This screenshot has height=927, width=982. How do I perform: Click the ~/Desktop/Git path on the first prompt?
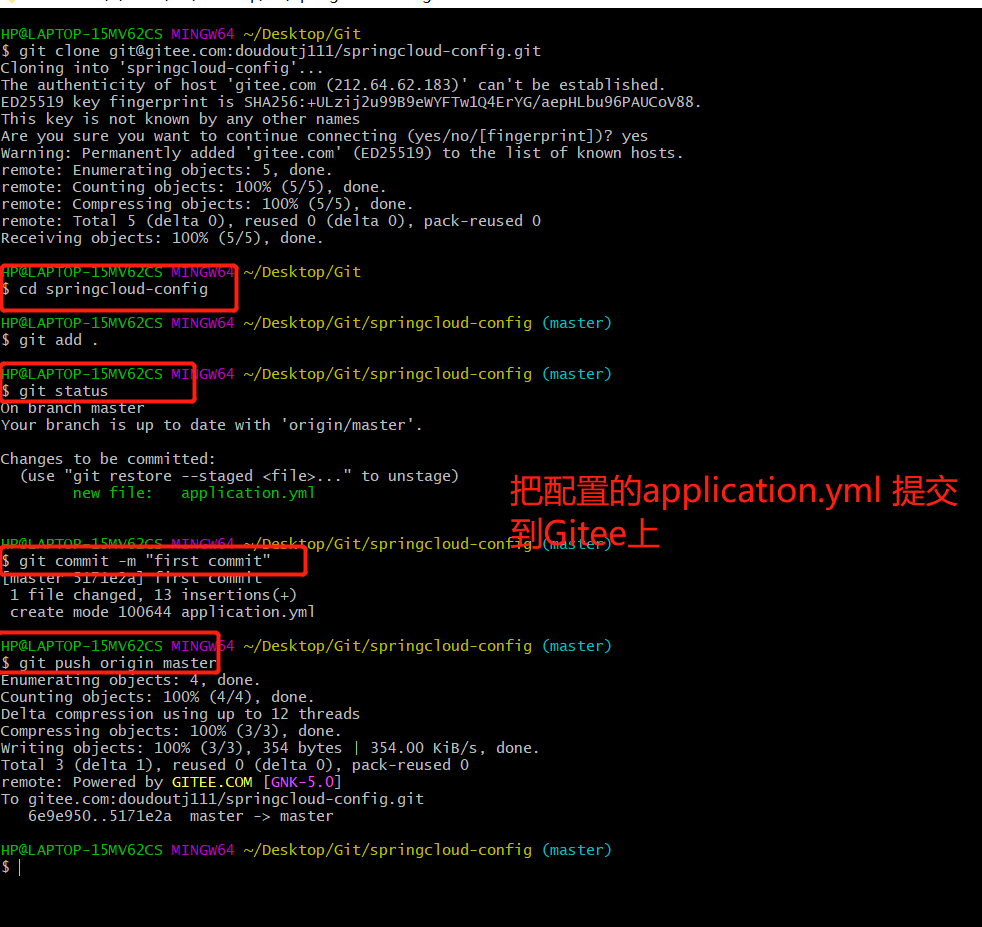(302, 34)
